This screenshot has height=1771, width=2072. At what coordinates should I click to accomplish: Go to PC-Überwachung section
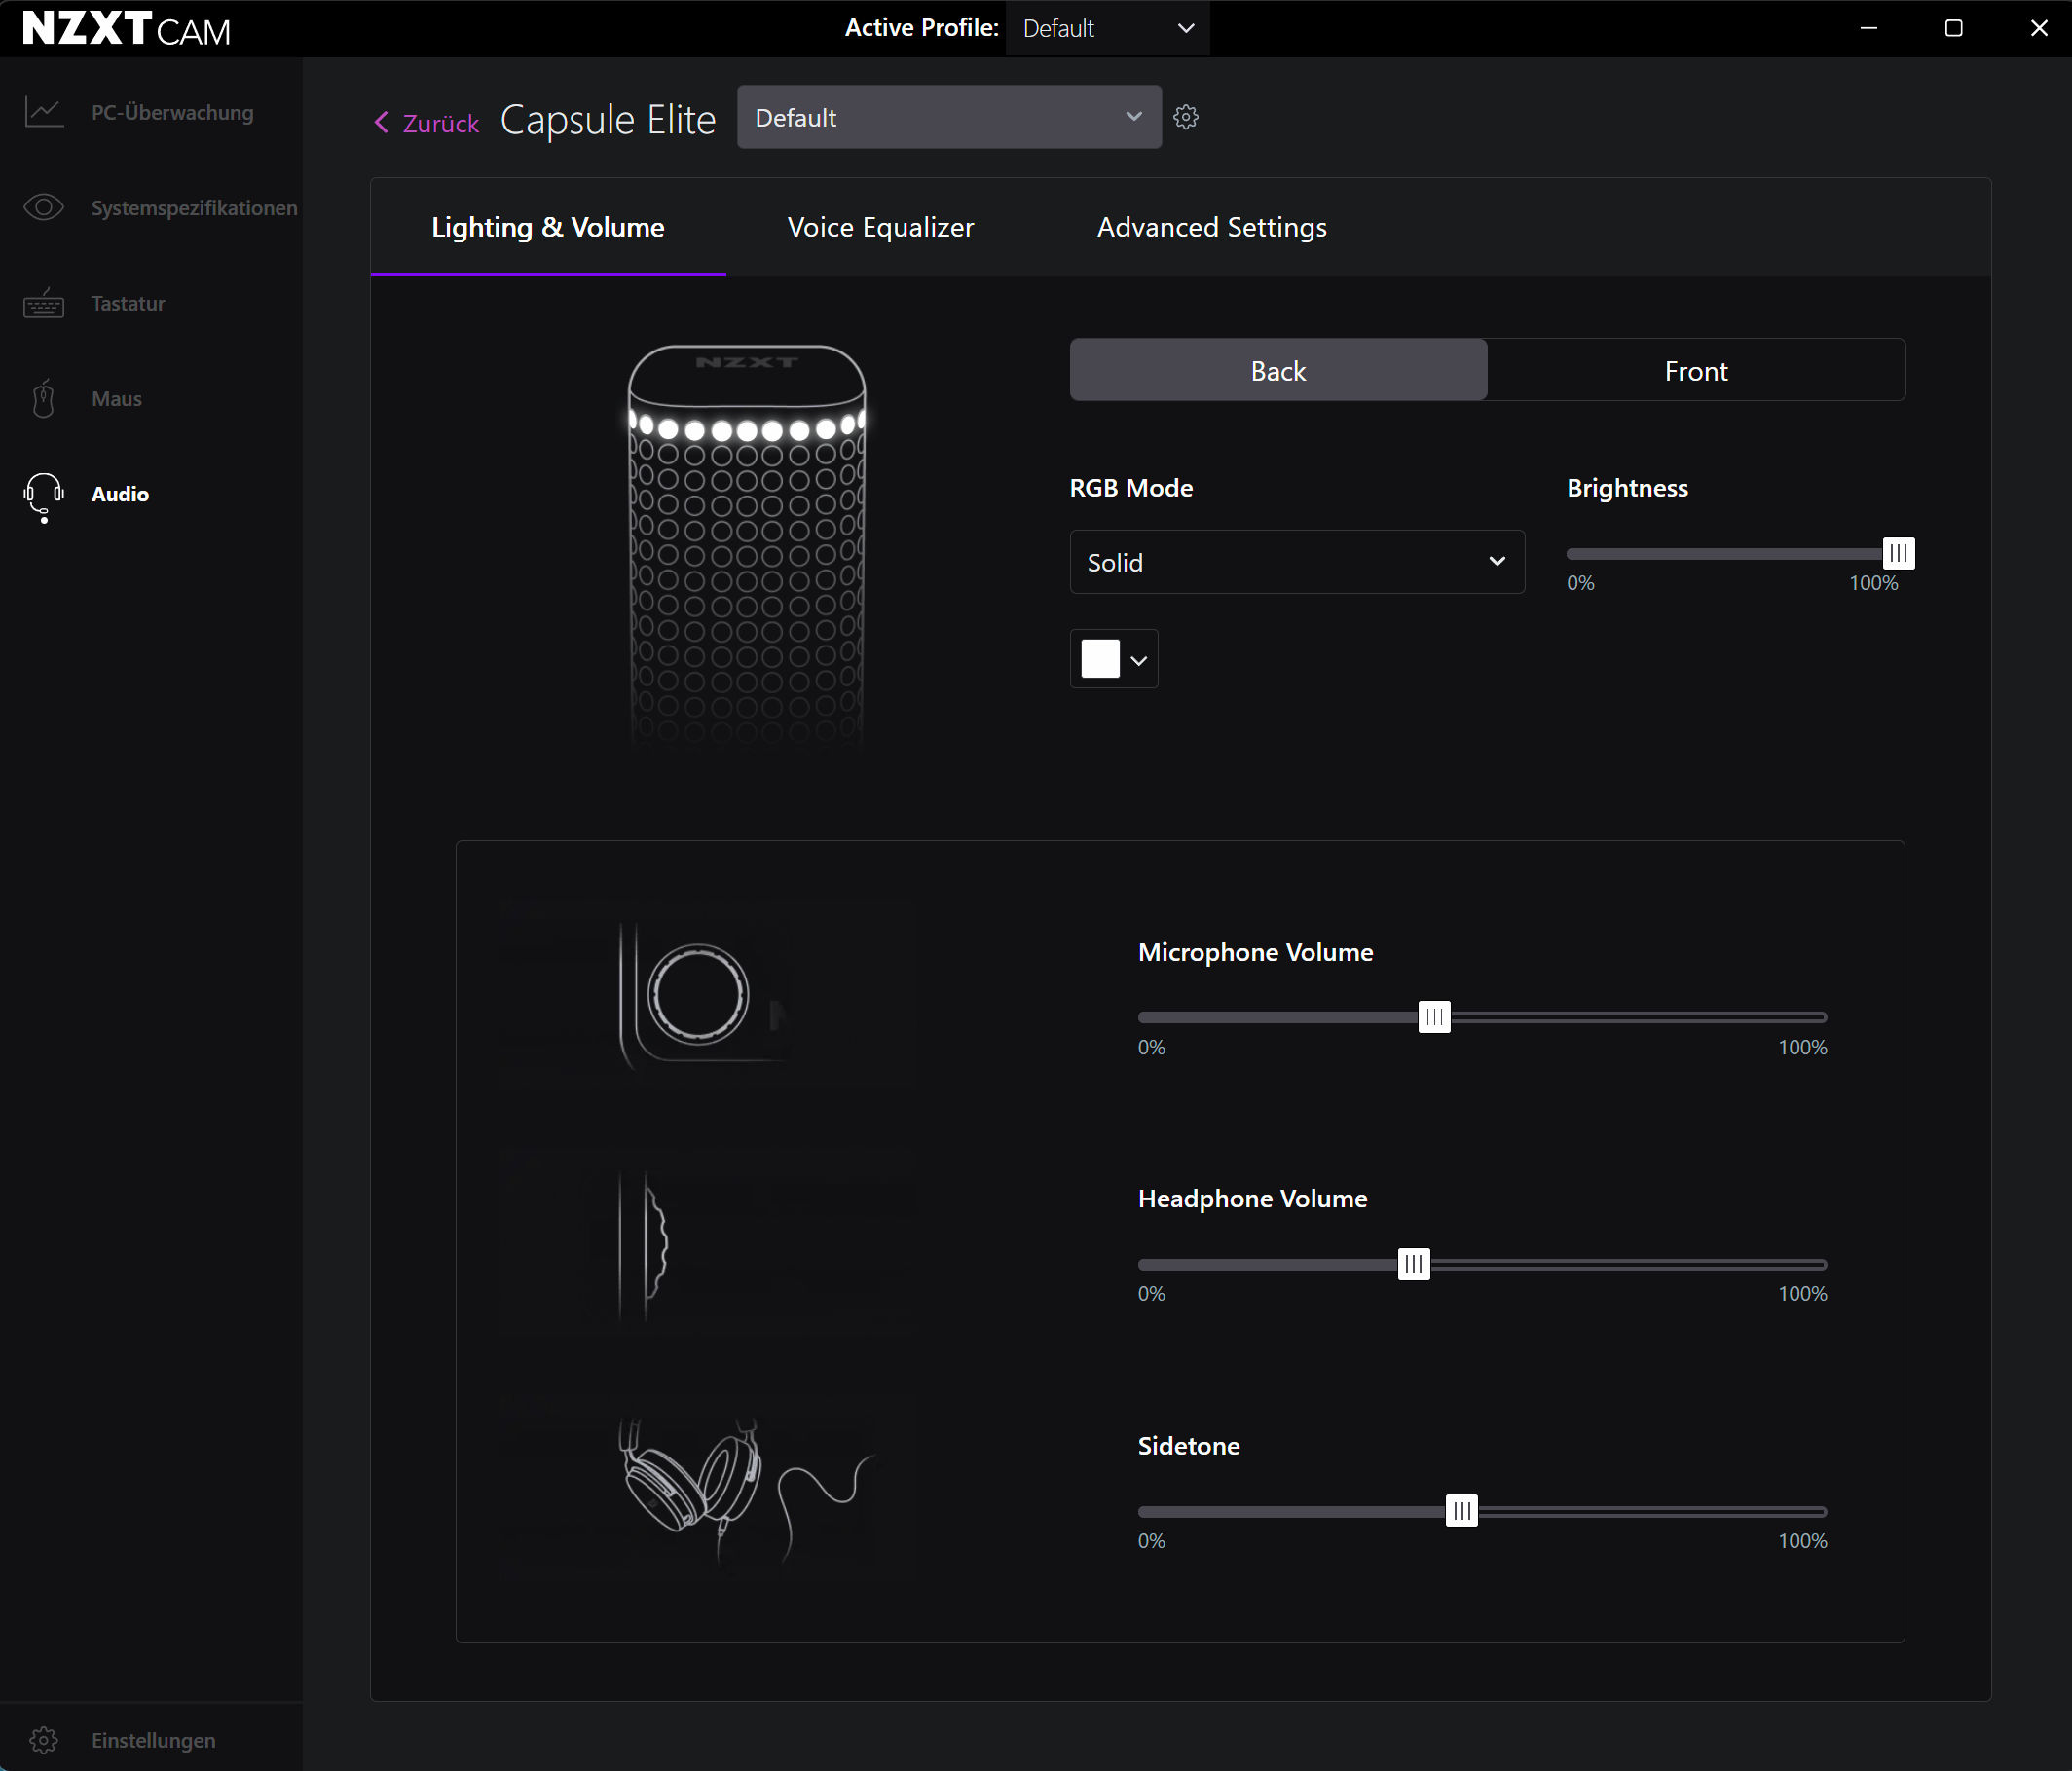pyautogui.click(x=172, y=112)
